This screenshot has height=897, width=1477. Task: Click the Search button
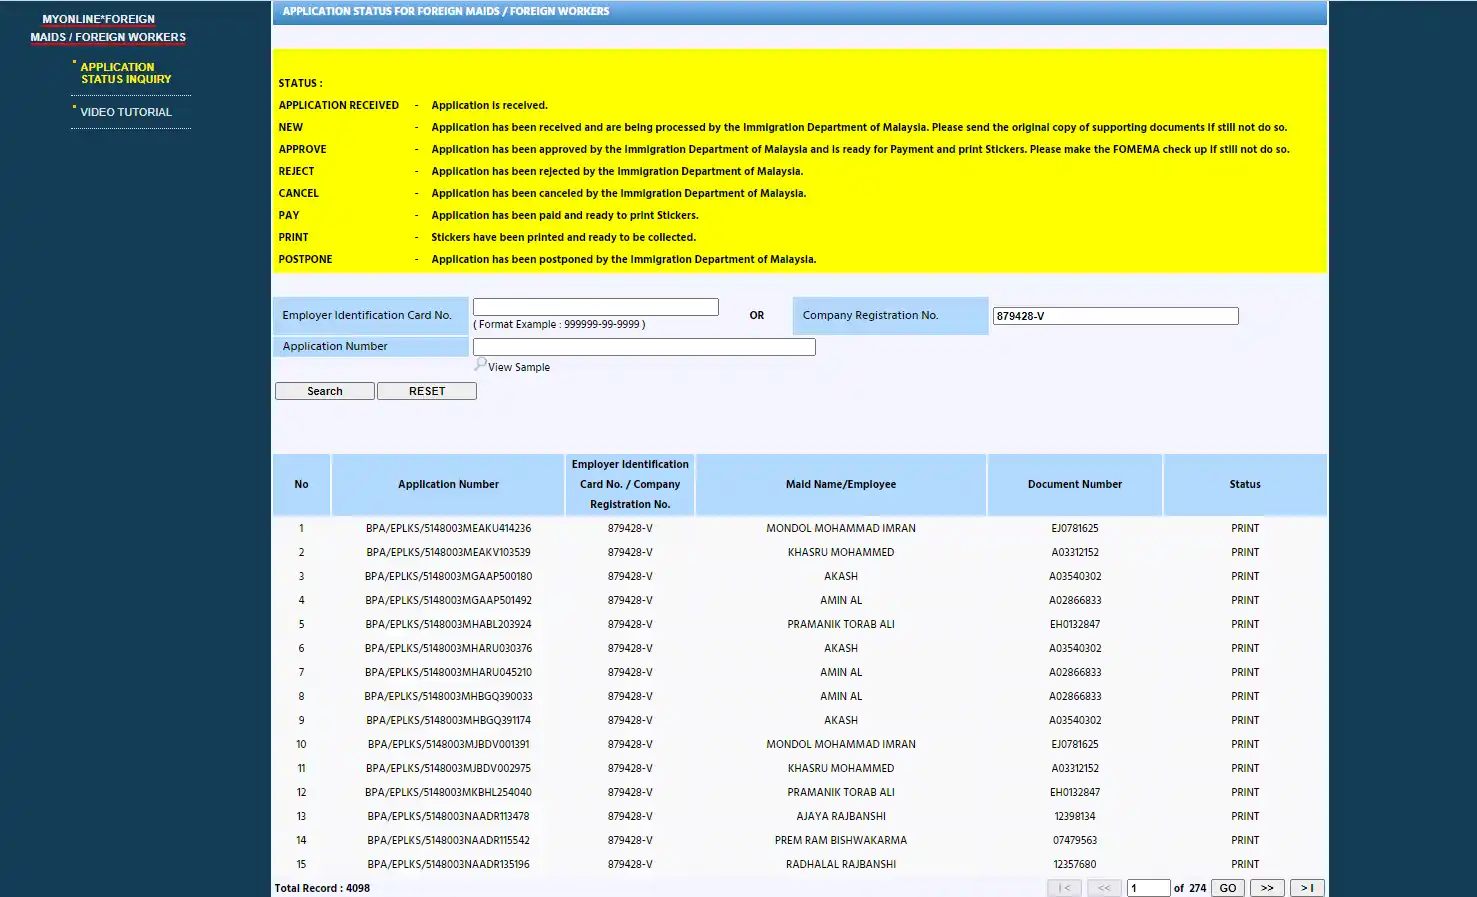pyautogui.click(x=325, y=391)
